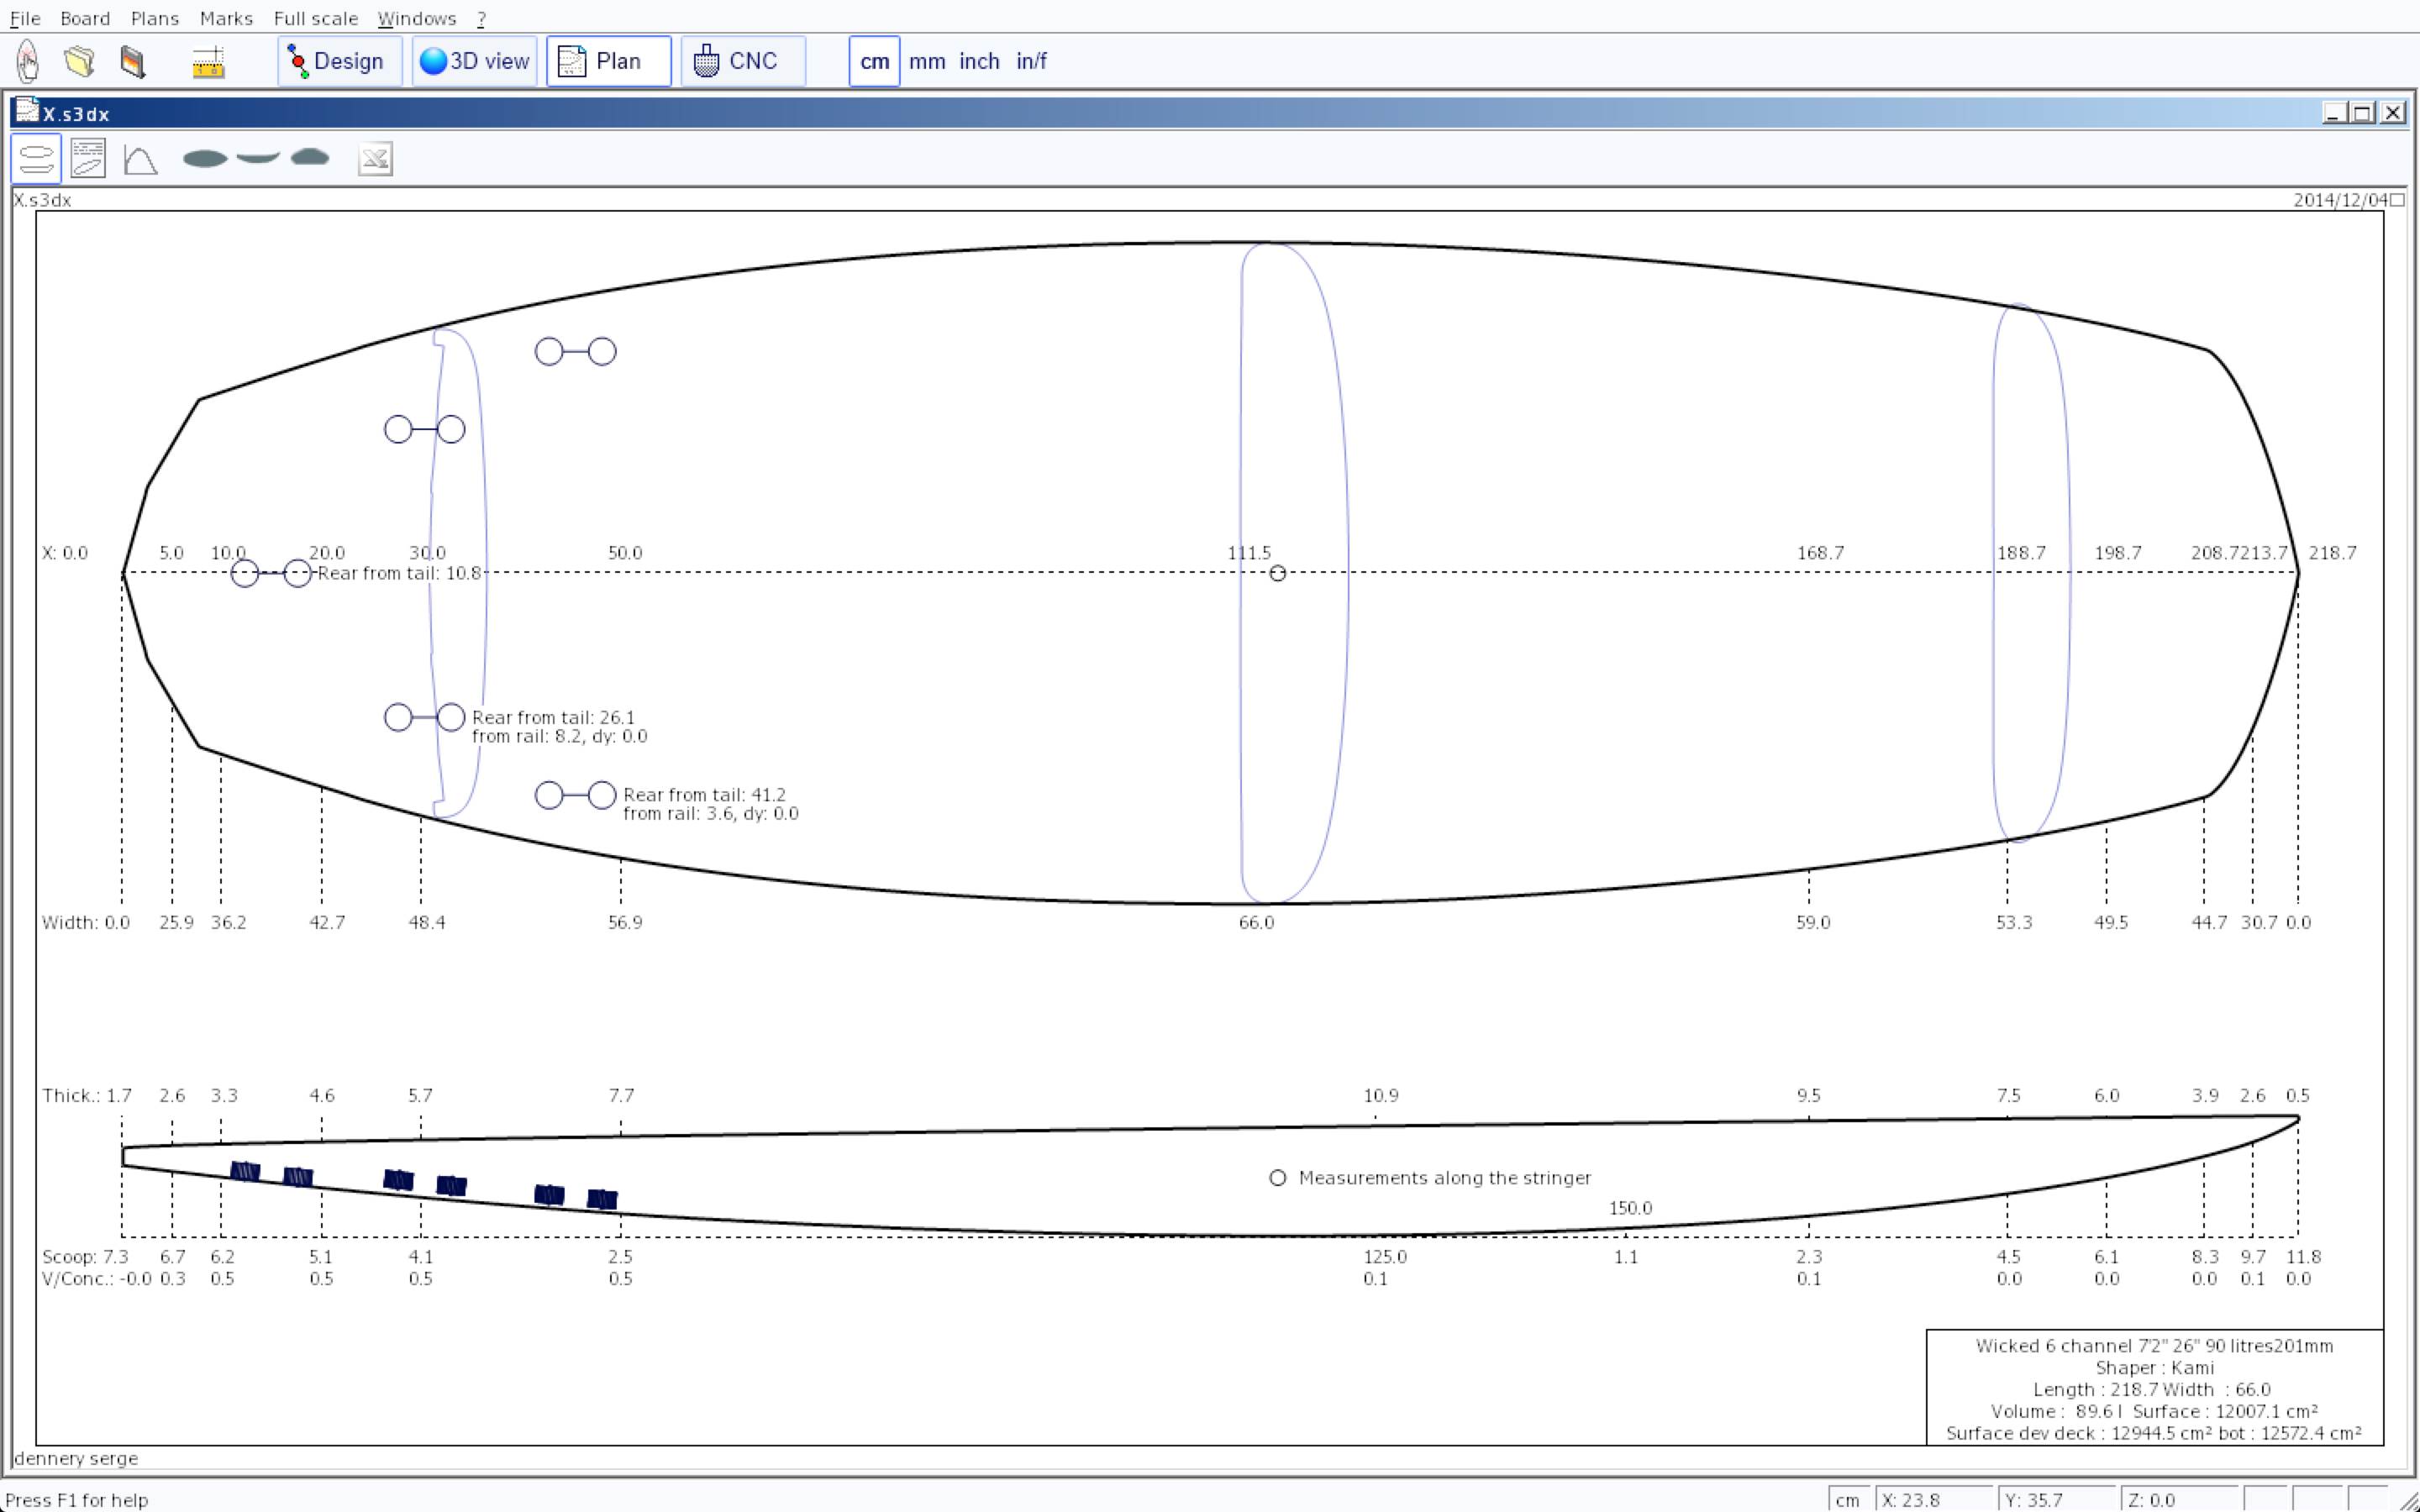The width and height of the screenshot is (2420, 1512).
Task: Open the specification sheet plan icon
Action: click(x=88, y=159)
